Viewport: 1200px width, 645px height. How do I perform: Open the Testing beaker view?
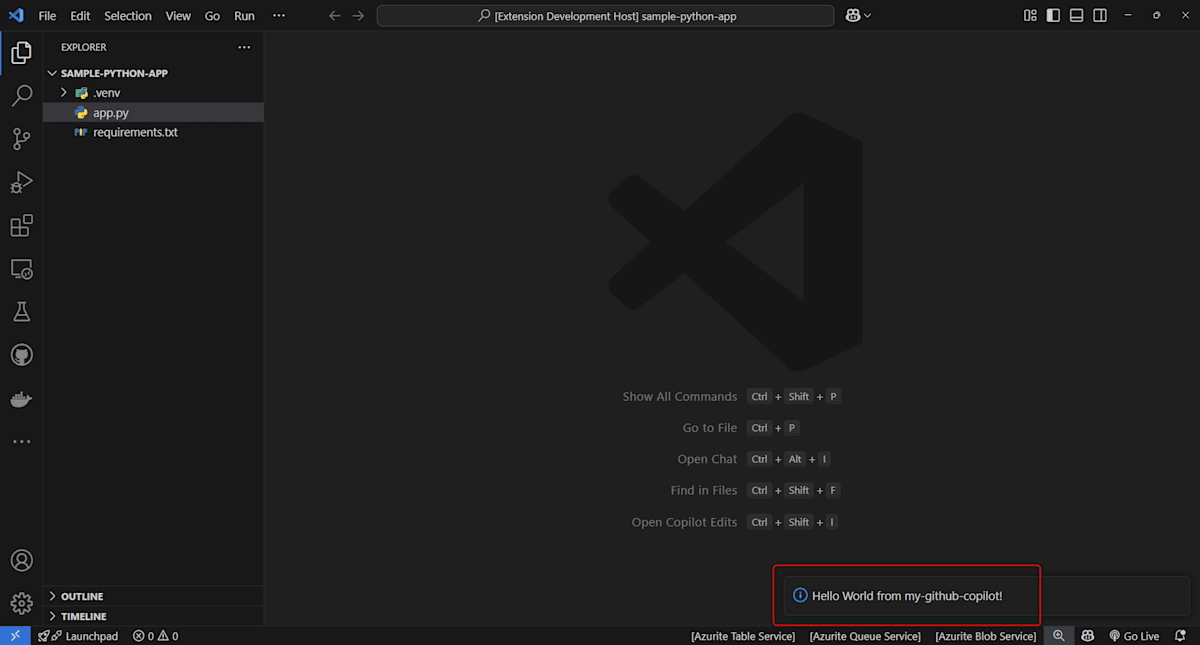point(21,312)
